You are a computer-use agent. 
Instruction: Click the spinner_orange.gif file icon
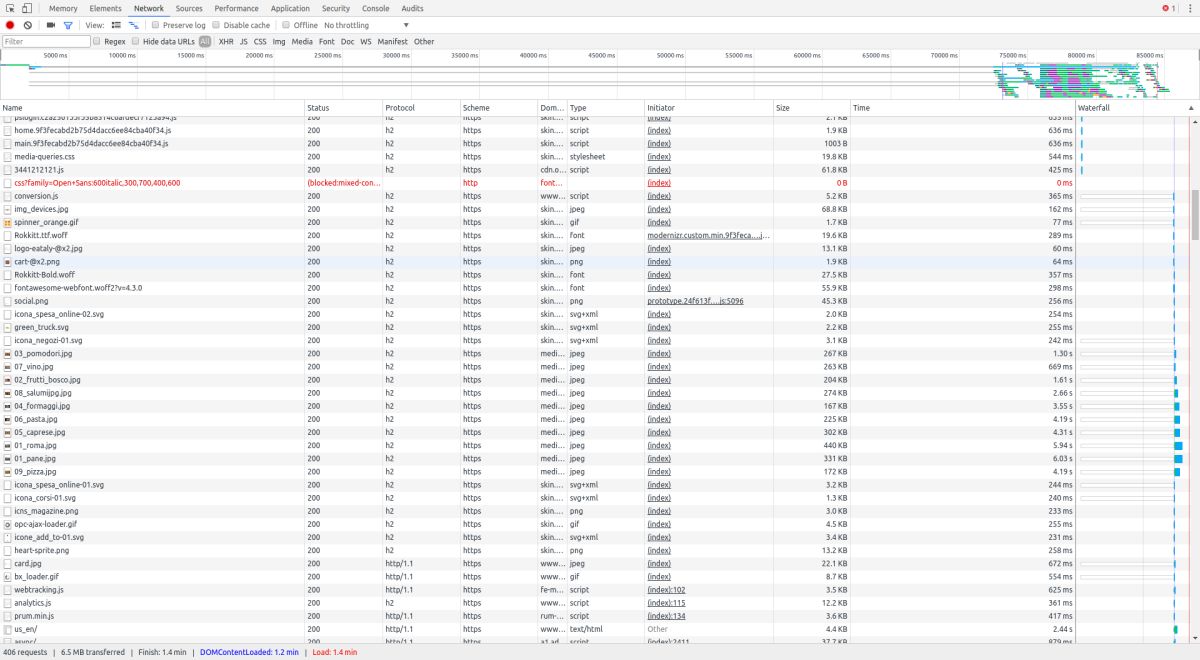point(7,222)
